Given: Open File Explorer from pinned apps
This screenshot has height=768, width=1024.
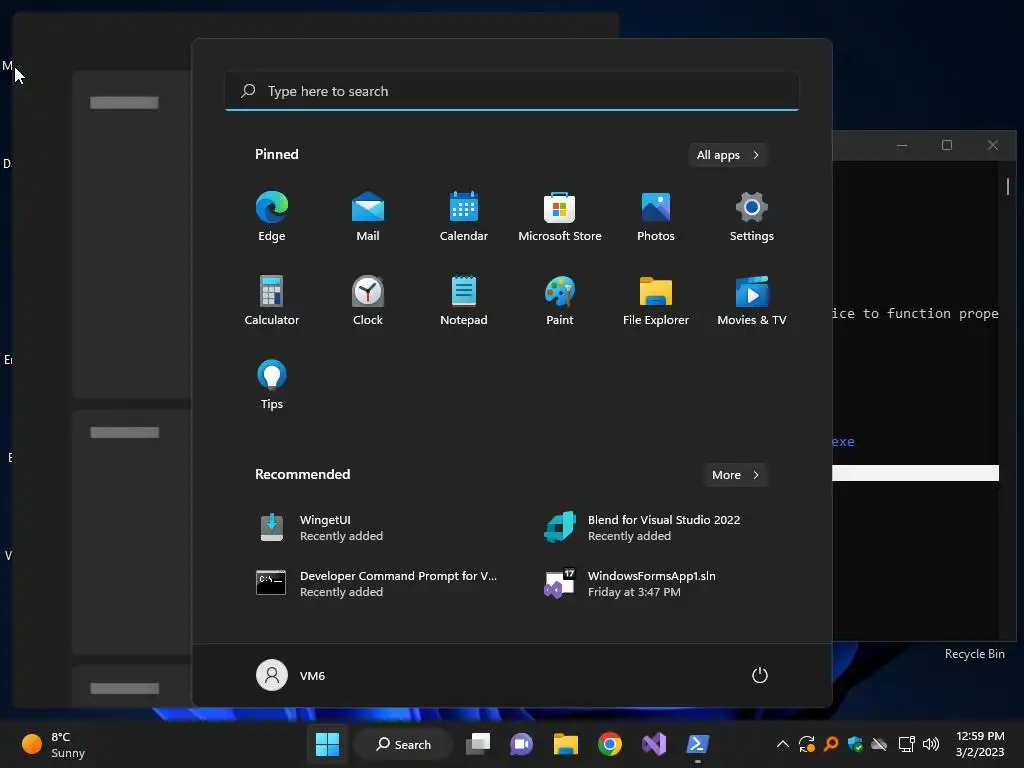Looking at the screenshot, I should pyautogui.click(x=656, y=300).
